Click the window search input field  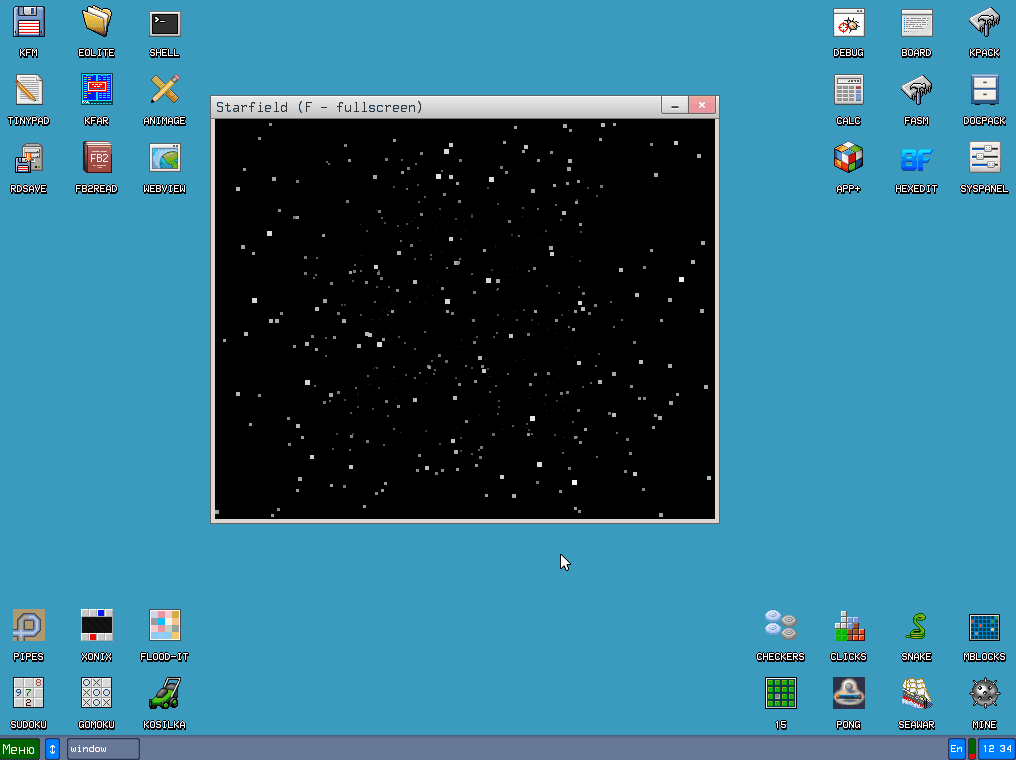tap(102, 748)
